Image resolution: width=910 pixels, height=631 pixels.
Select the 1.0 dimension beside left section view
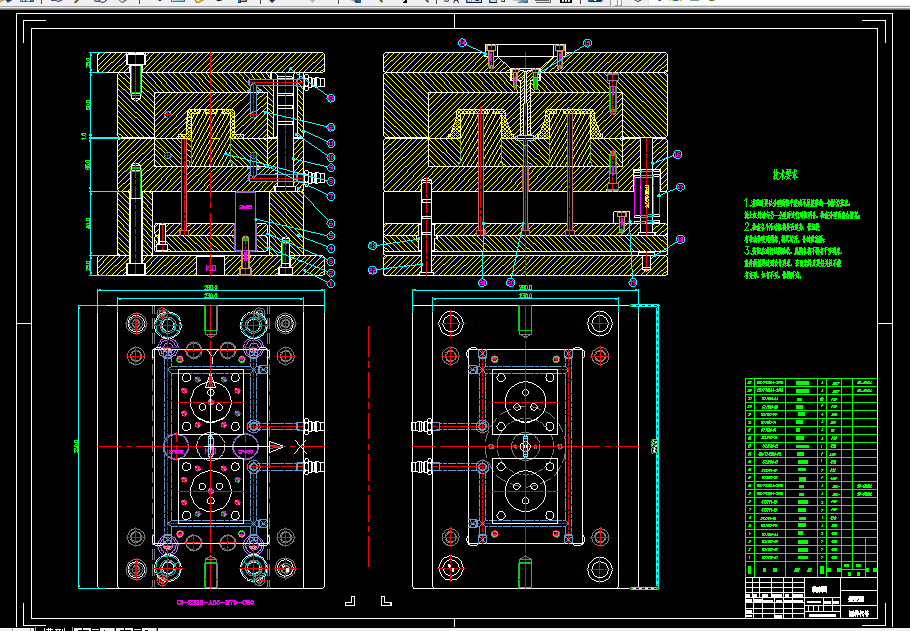pos(84,136)
